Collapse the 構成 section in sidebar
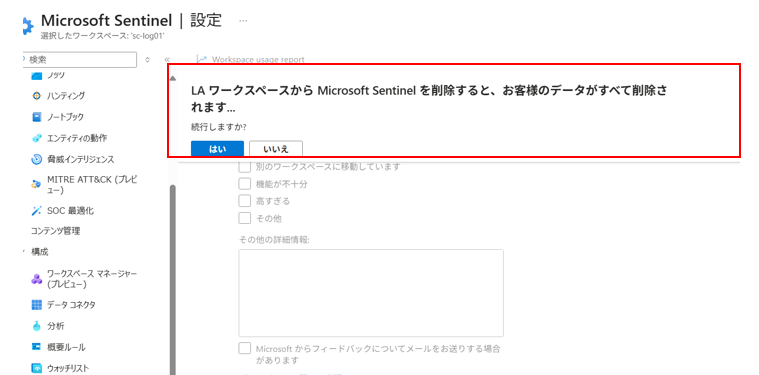The image size is (759, 375). click(24, 252)
